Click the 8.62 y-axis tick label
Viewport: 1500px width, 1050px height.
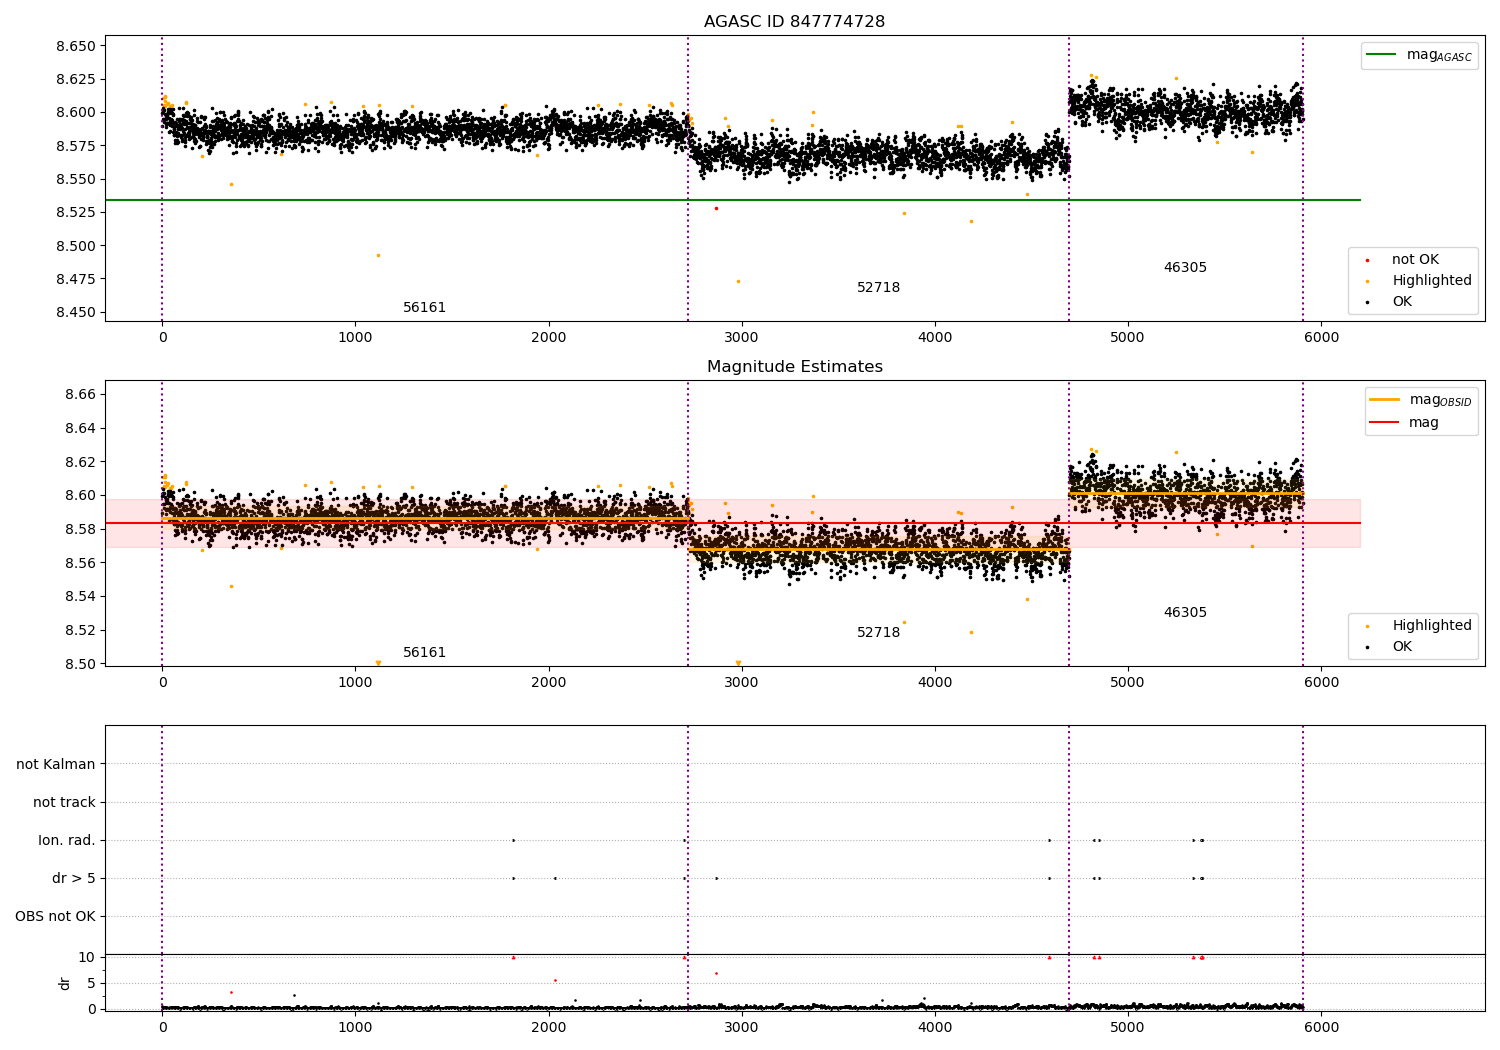(x=80, y=462)
